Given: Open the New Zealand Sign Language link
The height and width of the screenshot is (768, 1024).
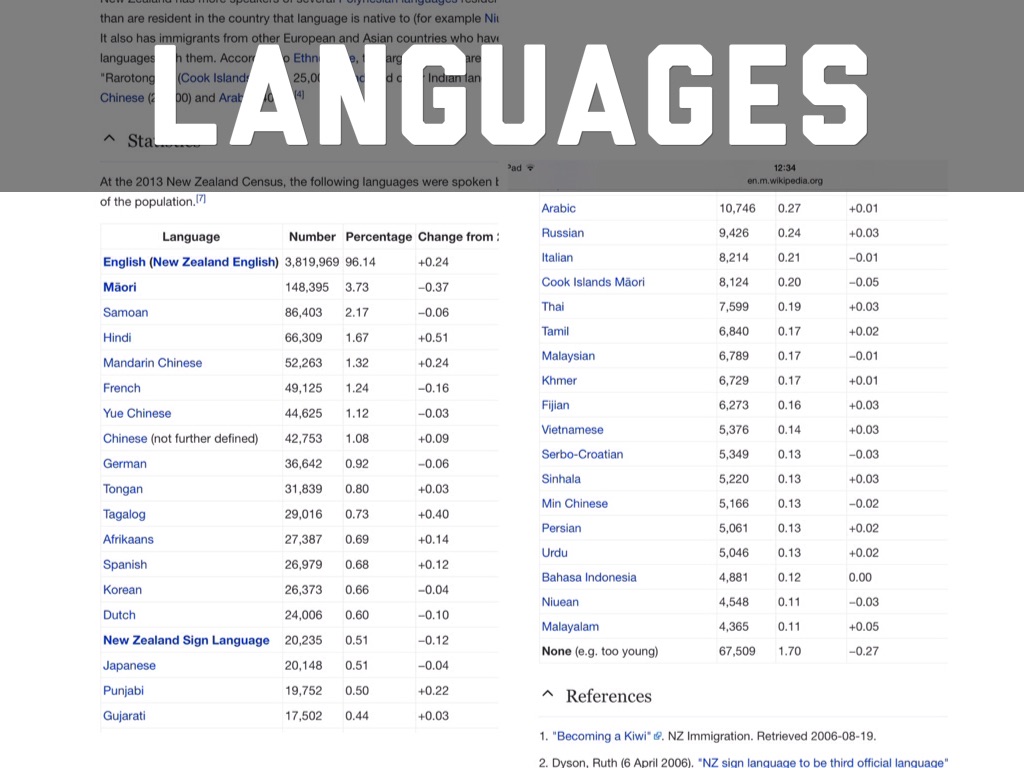Looking at the screenshot, I should pos(186,640).
